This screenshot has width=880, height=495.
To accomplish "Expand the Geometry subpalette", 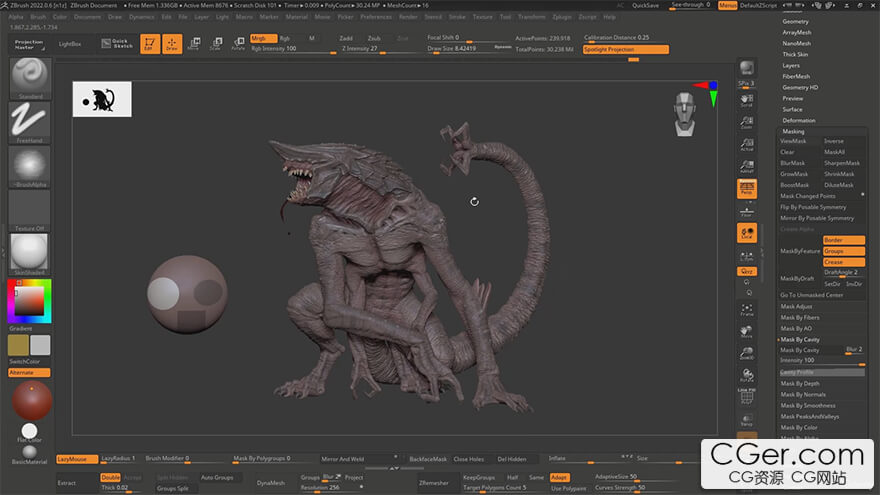I will pyautogui.click(x=795, y=21).
